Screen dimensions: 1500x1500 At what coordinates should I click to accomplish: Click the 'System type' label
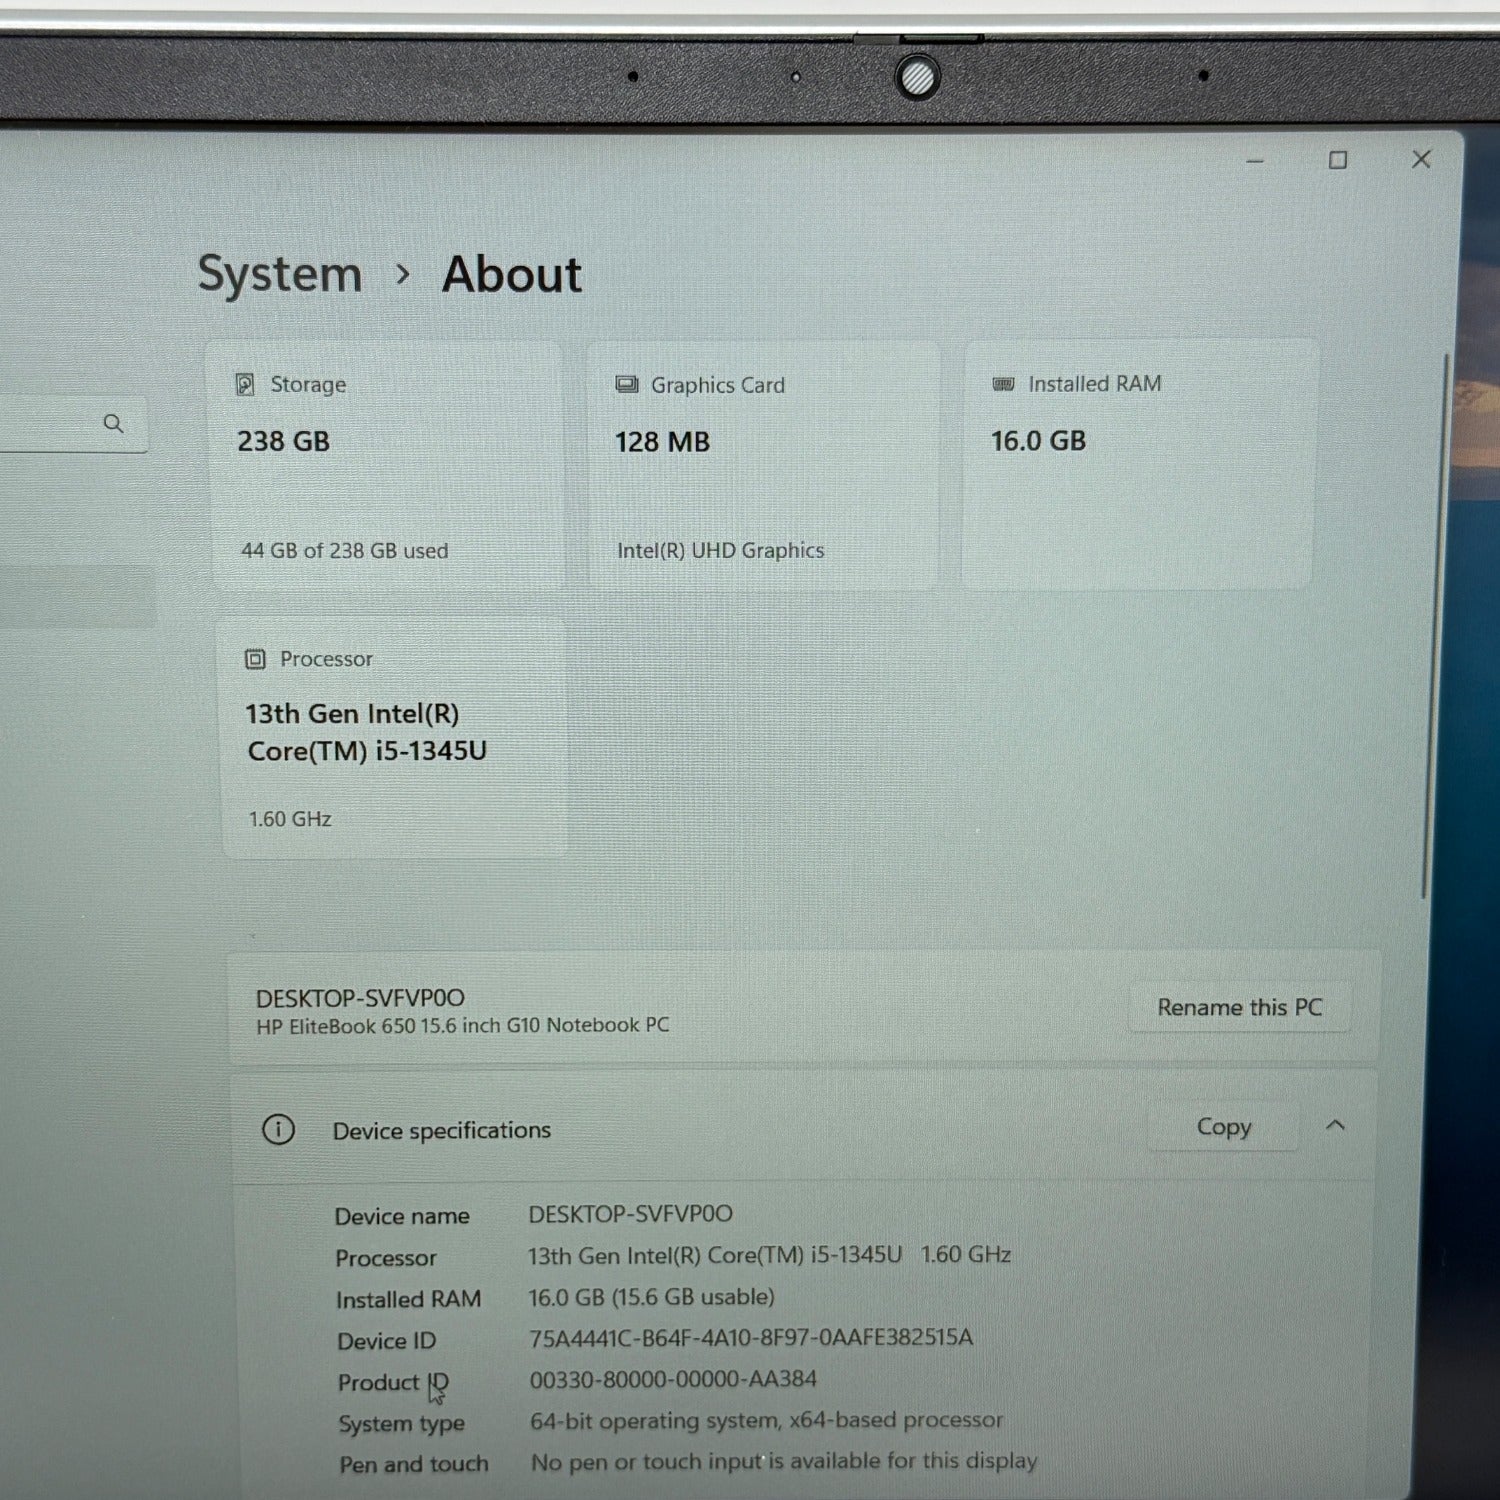pyautogui.click(x=401, y=1424)
